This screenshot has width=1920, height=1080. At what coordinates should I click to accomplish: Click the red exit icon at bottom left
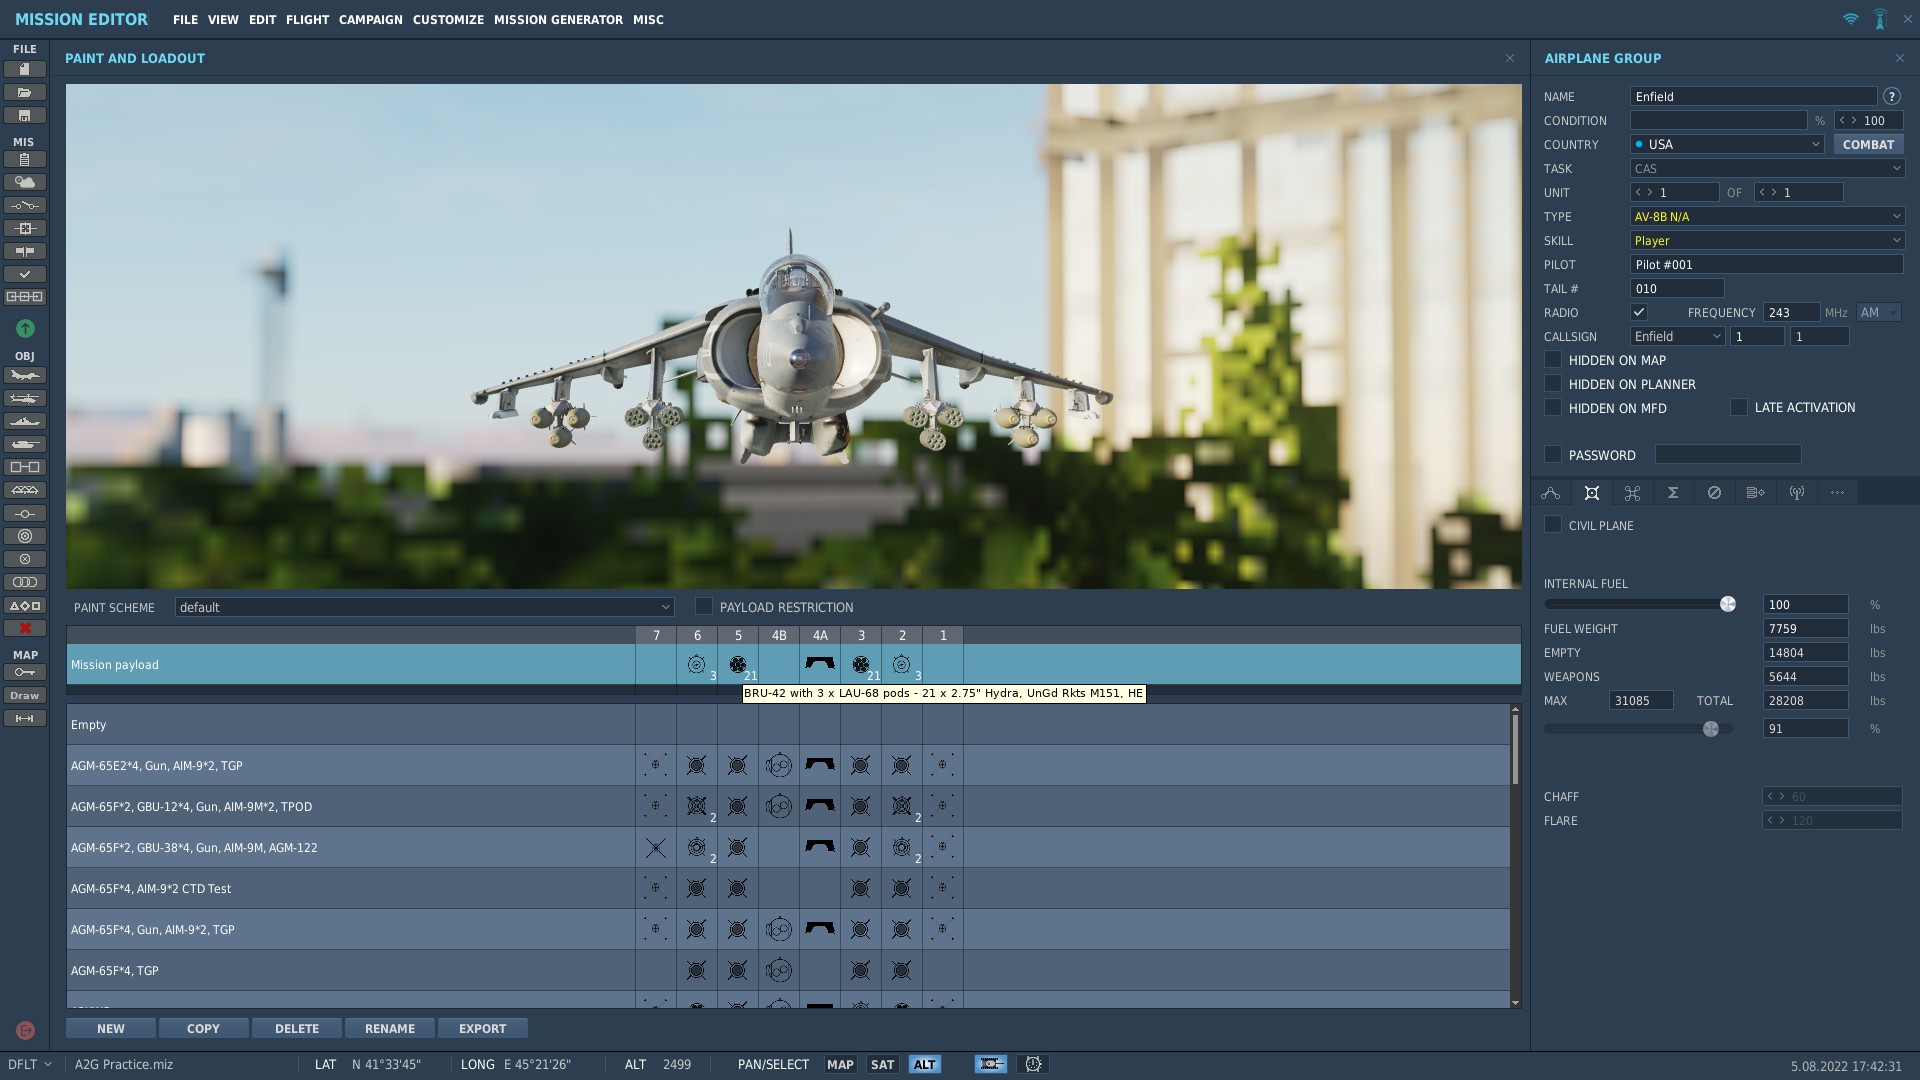(25, 1030)
